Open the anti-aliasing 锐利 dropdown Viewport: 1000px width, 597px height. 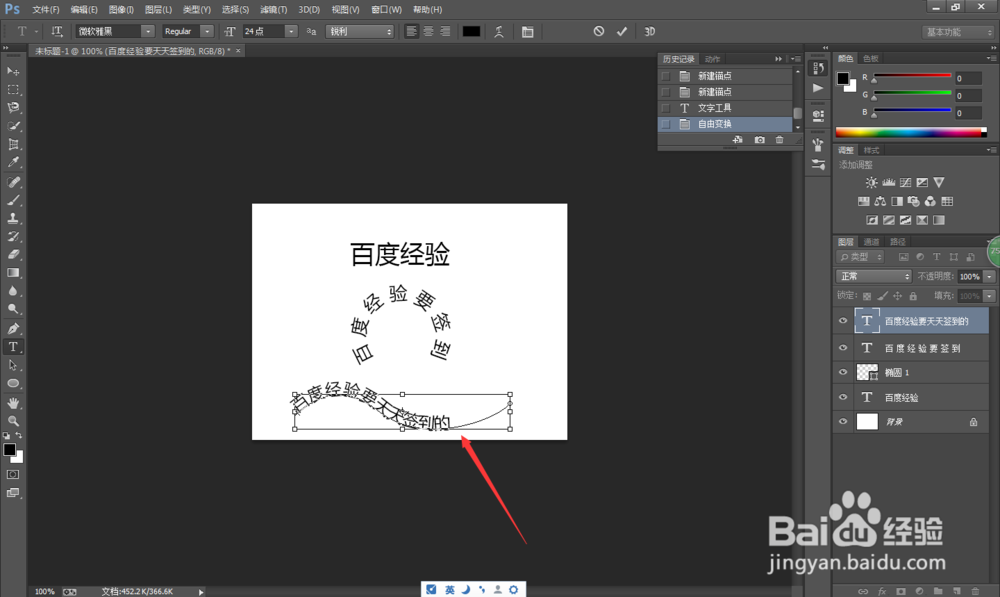pos(360,31)
